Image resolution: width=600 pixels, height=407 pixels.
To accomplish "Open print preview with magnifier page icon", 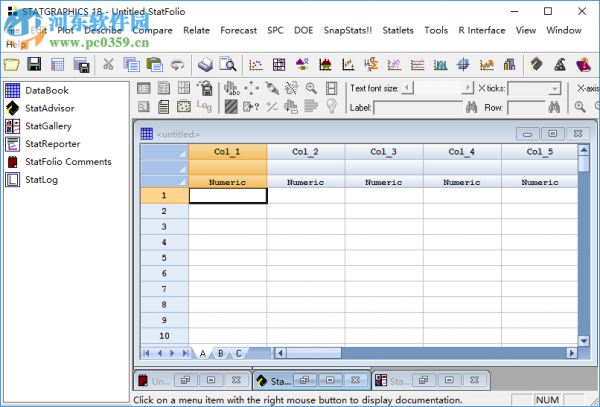I will click(228, 64).
